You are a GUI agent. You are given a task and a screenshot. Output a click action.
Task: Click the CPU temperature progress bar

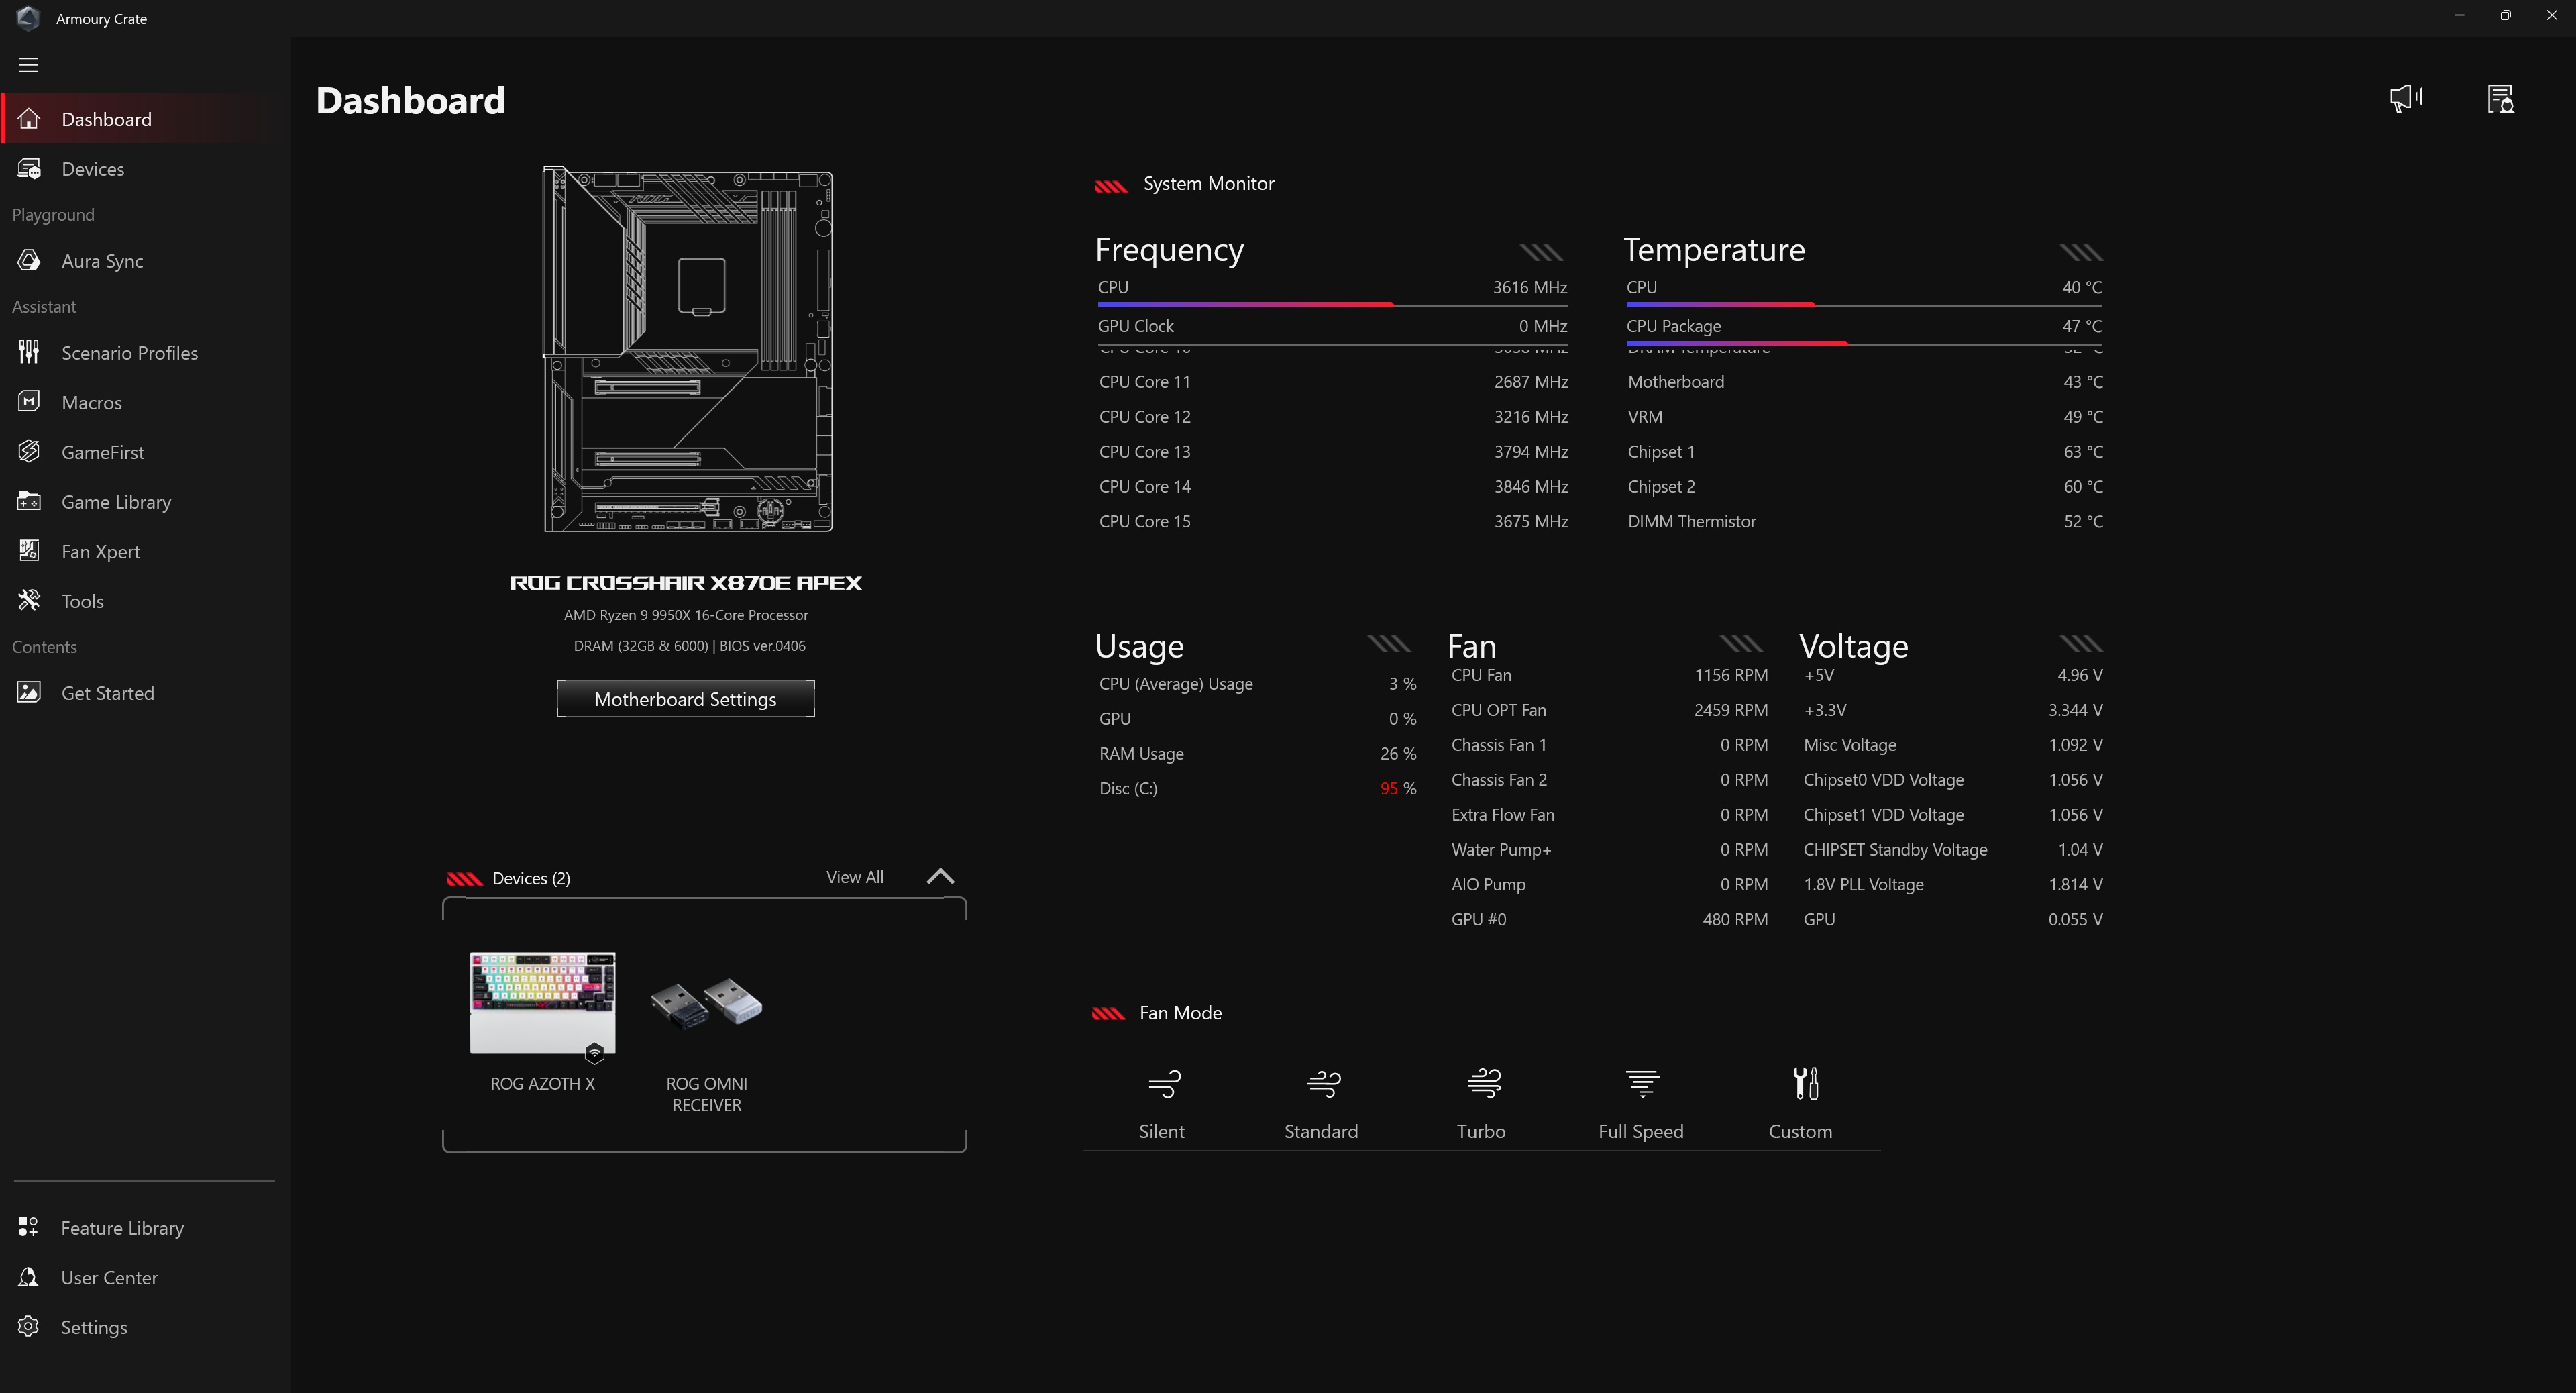coord(1863,304)
